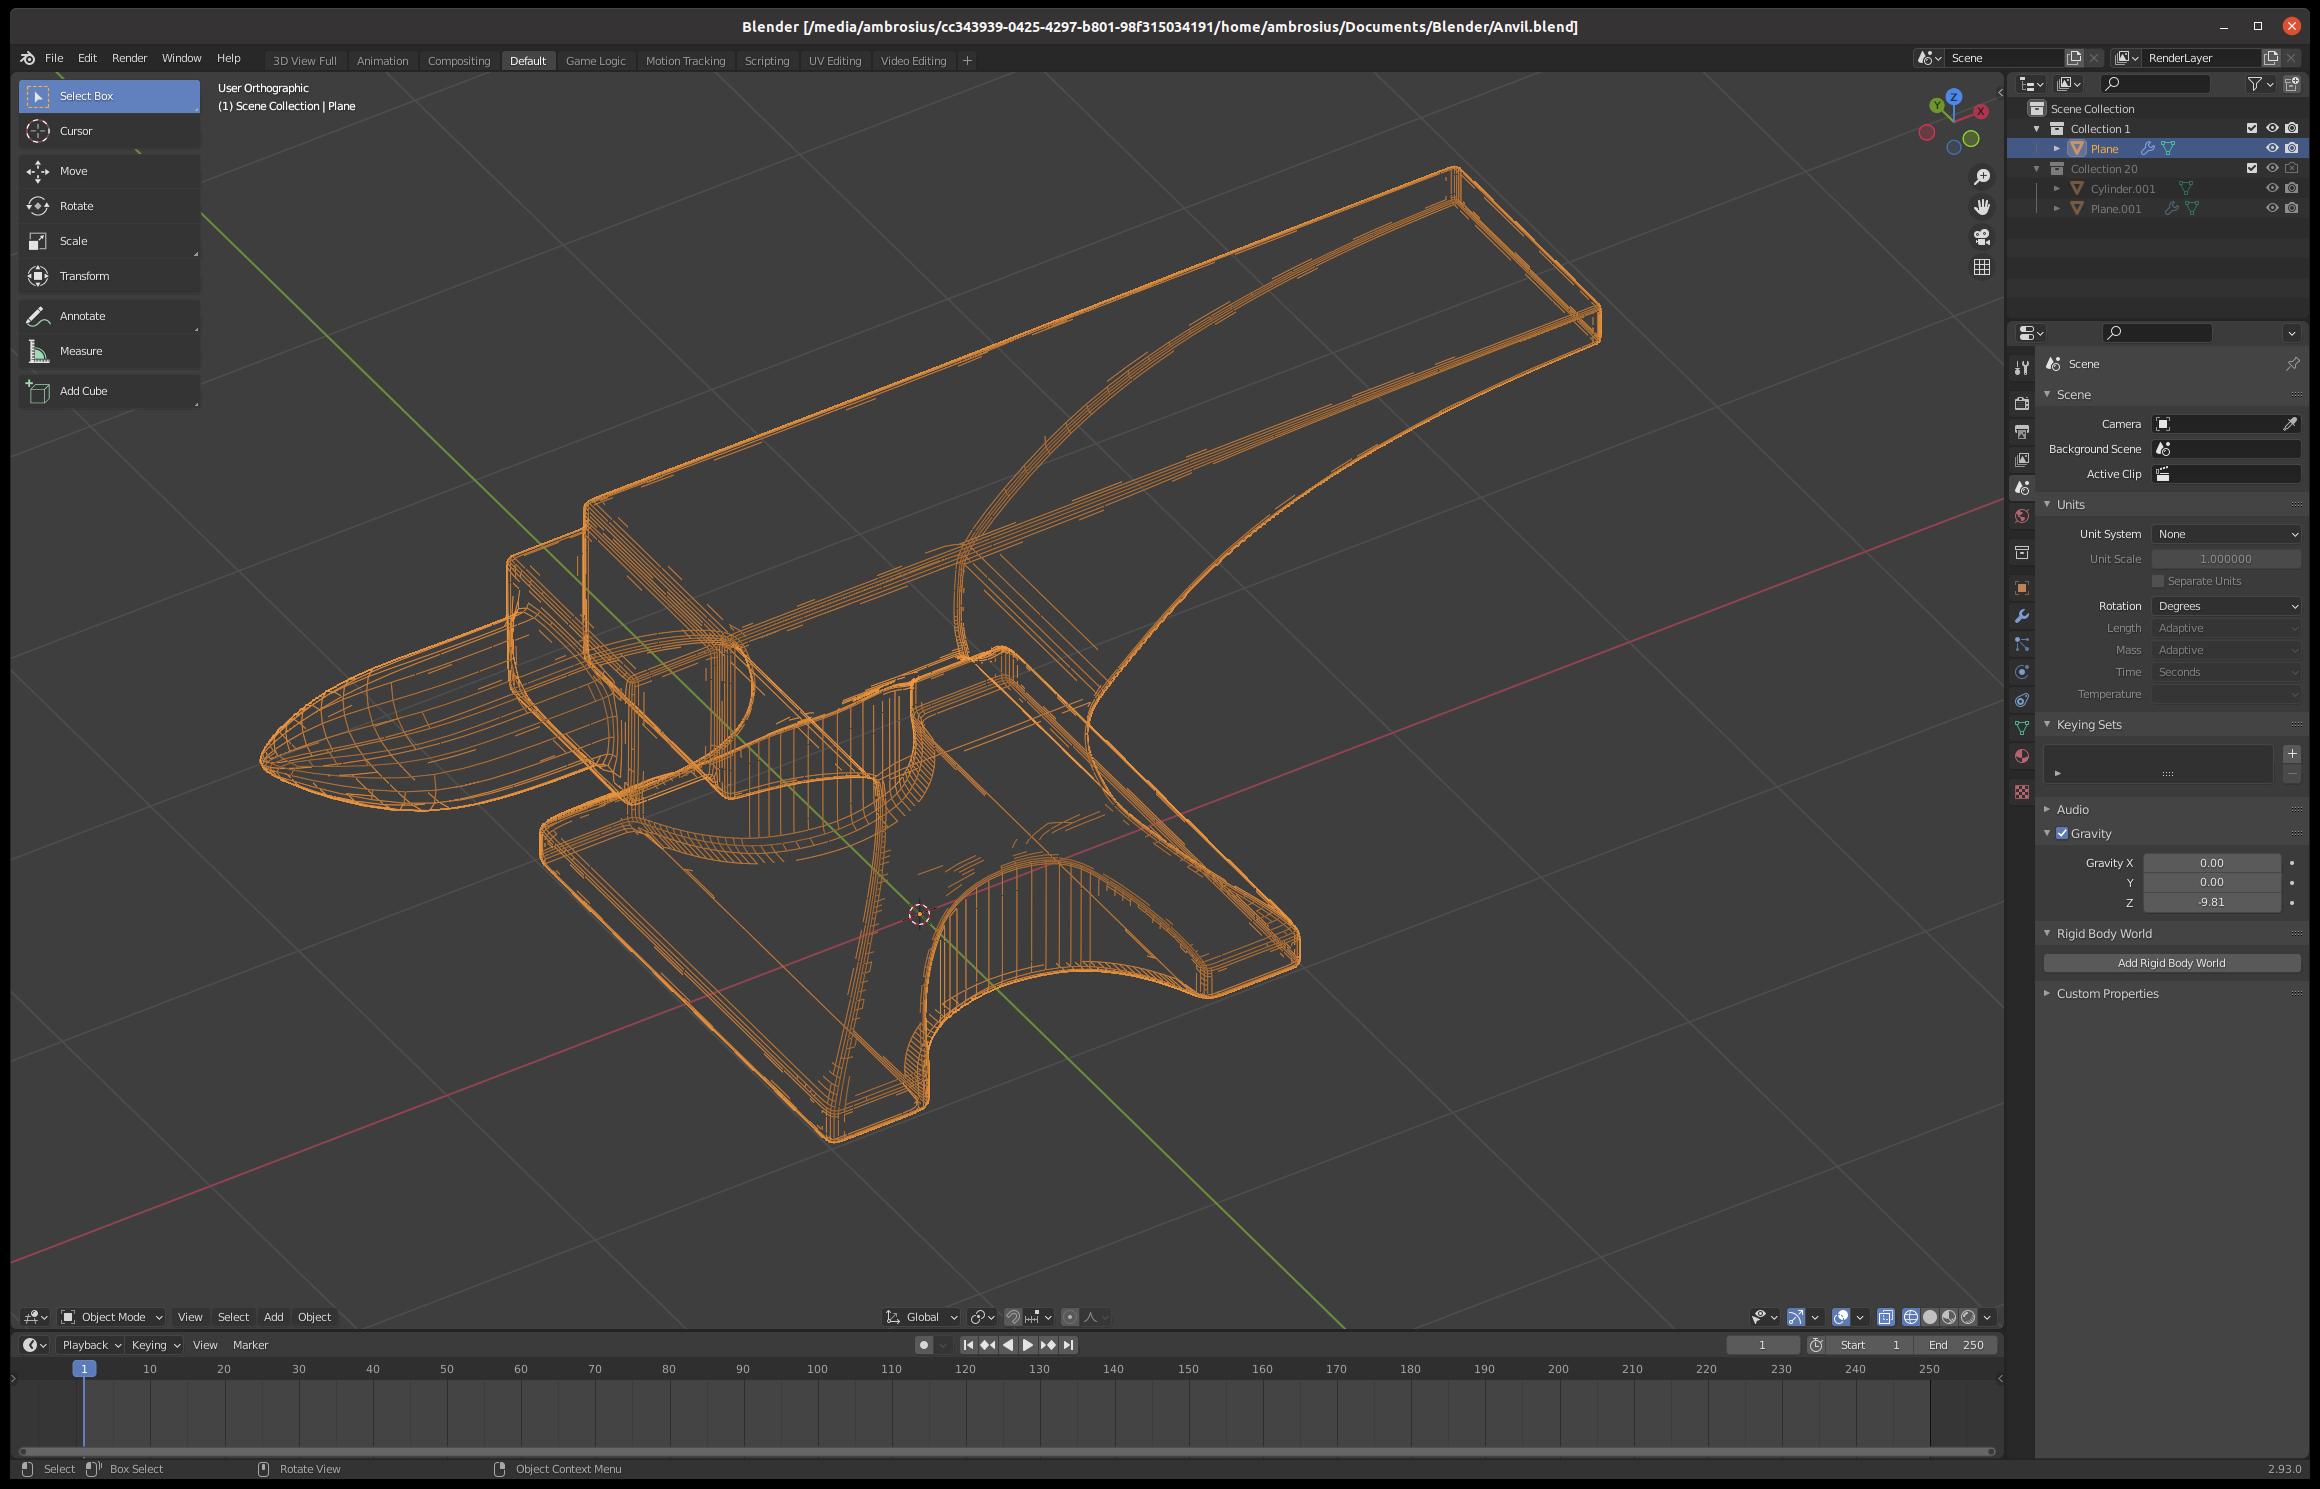
Task: Toggle visibility eye of Plane object
Action: [x=2272, y=148]
